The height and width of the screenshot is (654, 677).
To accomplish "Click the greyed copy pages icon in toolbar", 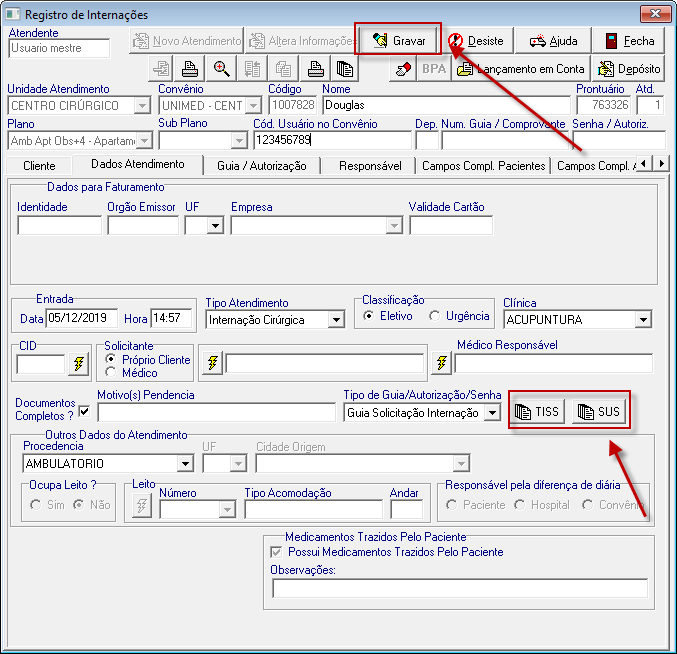I will (283, 69).
